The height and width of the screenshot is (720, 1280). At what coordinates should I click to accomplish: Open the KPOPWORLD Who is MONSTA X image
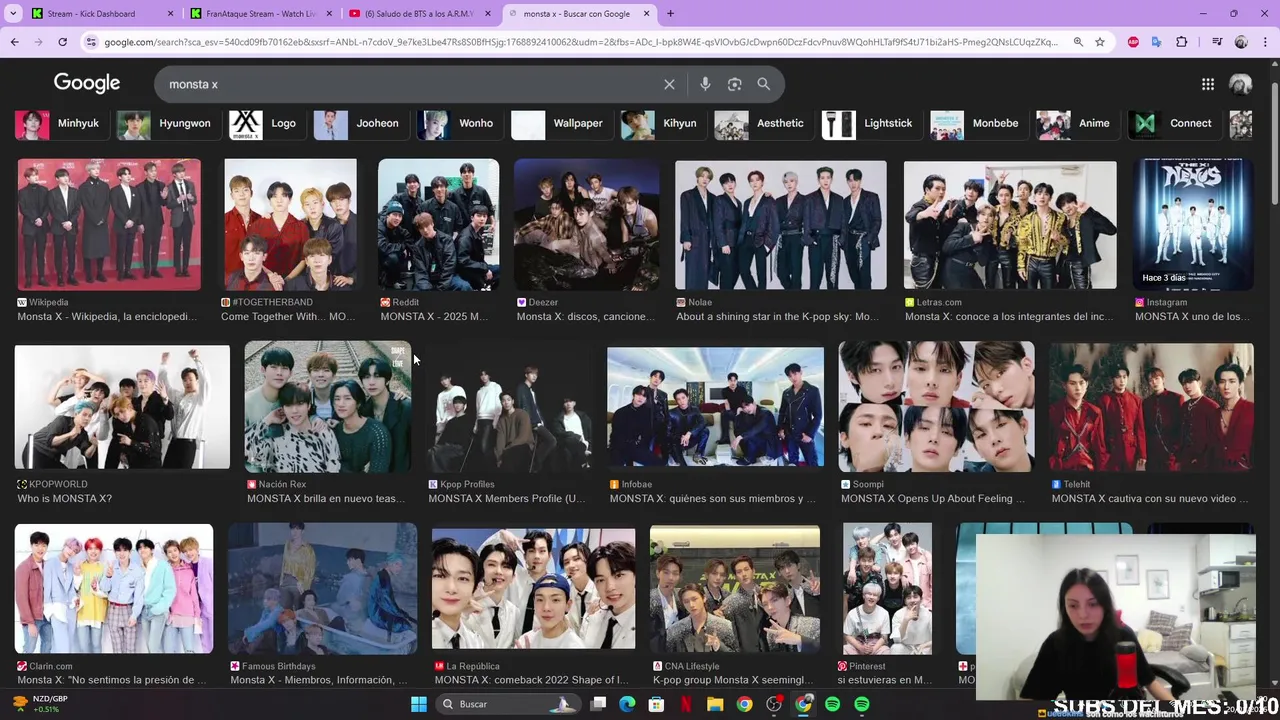pos(122,407)
